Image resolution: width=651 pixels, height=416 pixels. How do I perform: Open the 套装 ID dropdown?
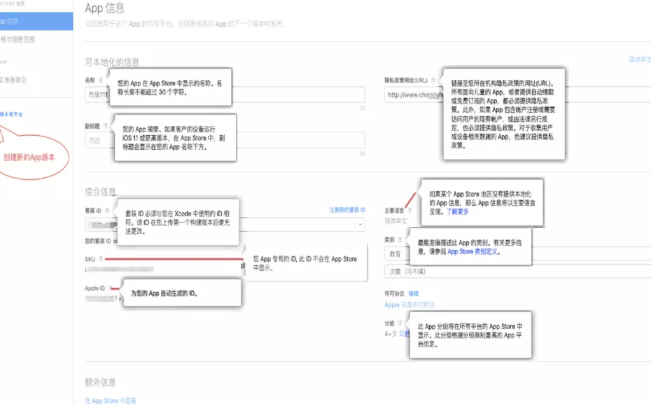pos(225,225)
